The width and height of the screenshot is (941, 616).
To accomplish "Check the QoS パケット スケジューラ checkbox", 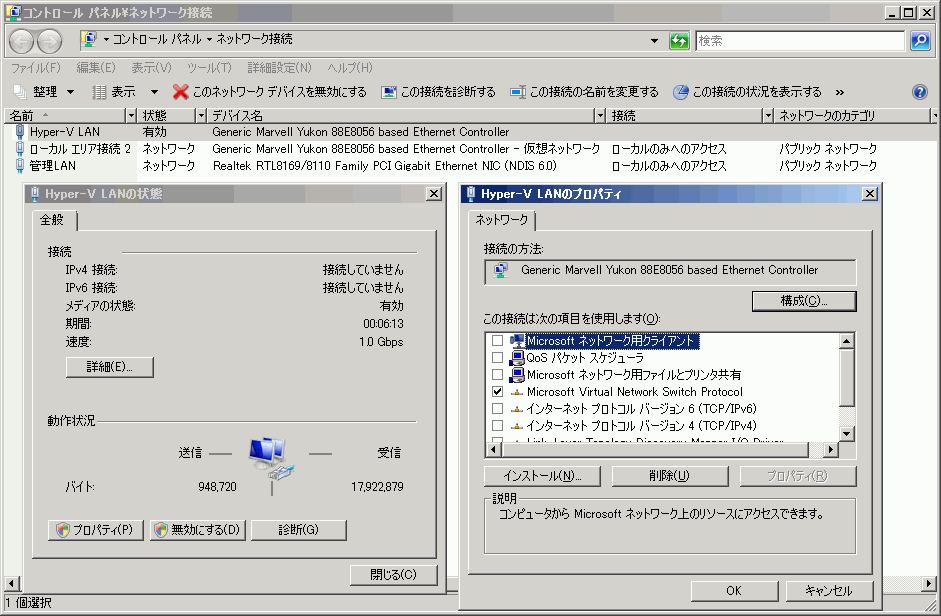I will pyautogui.click(x=498, y=358).
